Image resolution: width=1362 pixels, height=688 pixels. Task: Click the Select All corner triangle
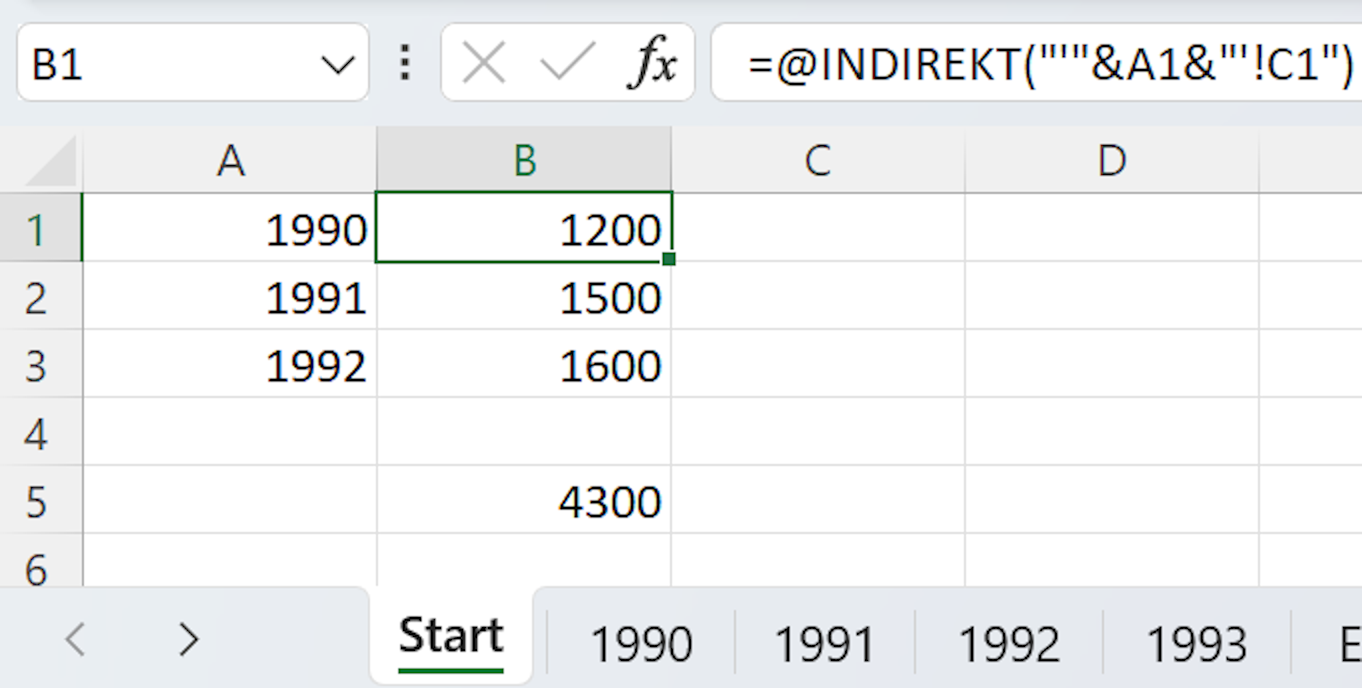[x=51, y=161]
